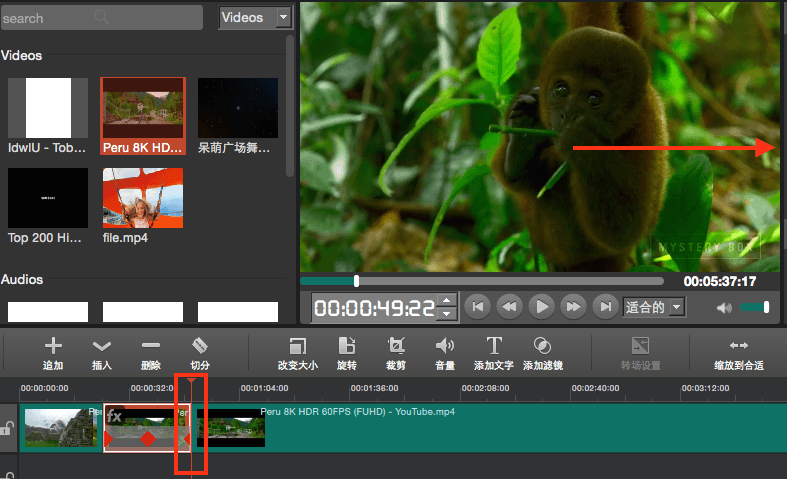Viewport: 787px width, 479px height.
Task: Toggle the track lock icon on video track
Action: point(7,429)
